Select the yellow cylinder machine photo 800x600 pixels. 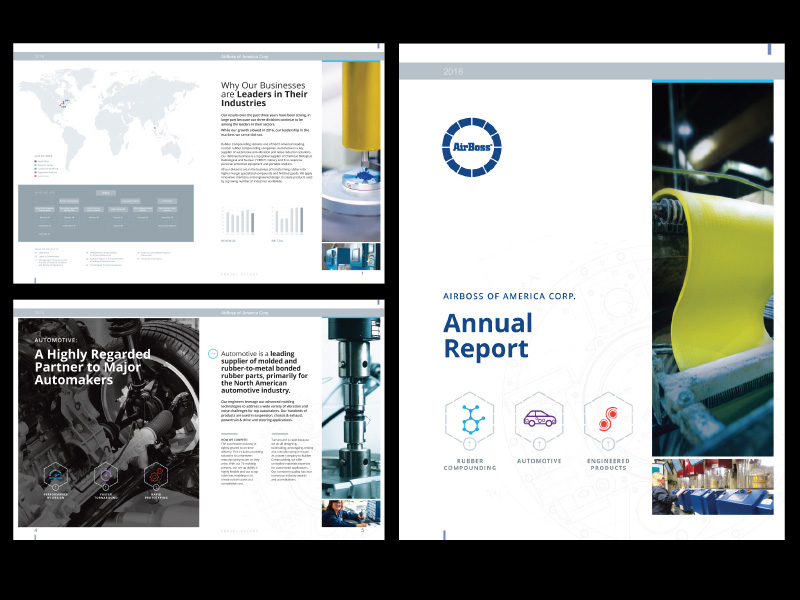[351, 152]
